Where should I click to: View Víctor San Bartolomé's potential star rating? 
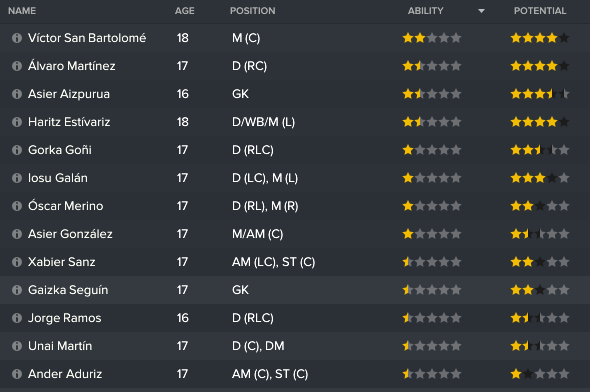click(x=540, y=38)
